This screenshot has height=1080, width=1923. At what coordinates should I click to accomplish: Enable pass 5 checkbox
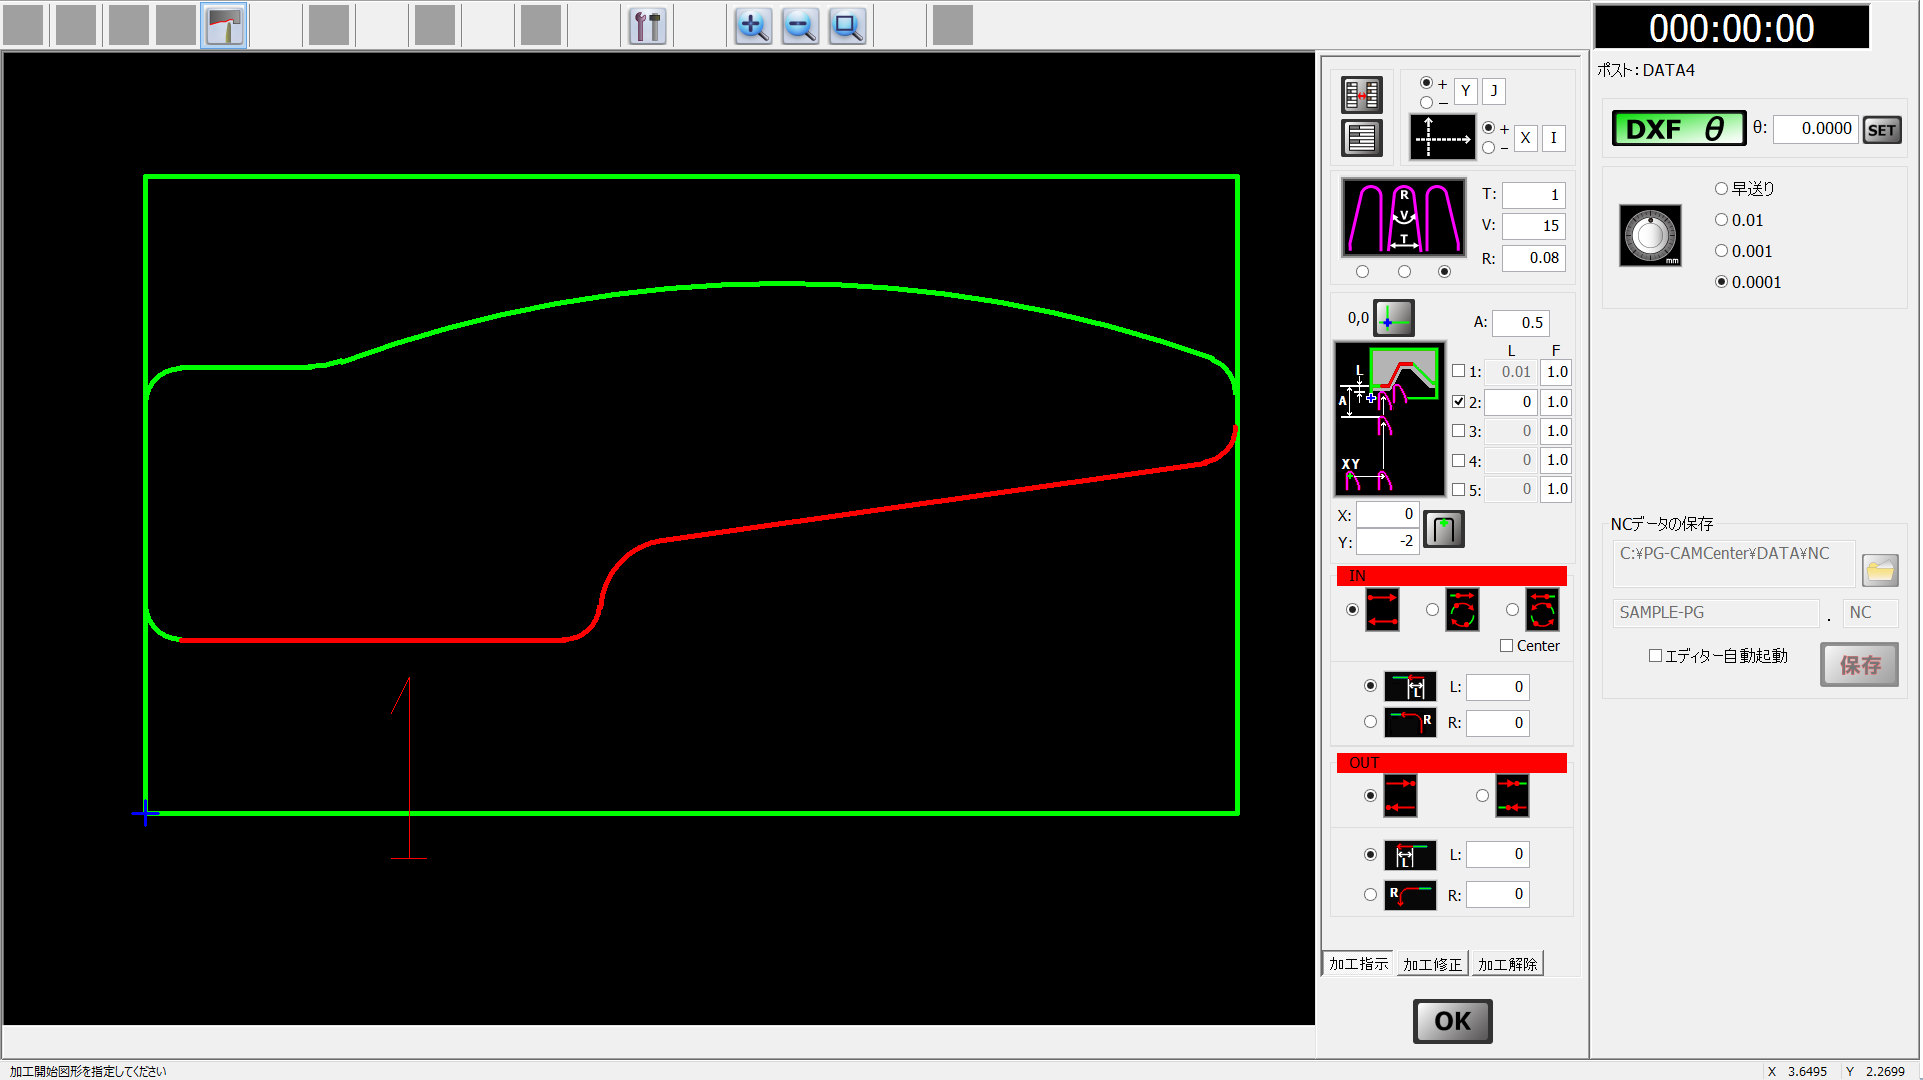point(1458,489)
